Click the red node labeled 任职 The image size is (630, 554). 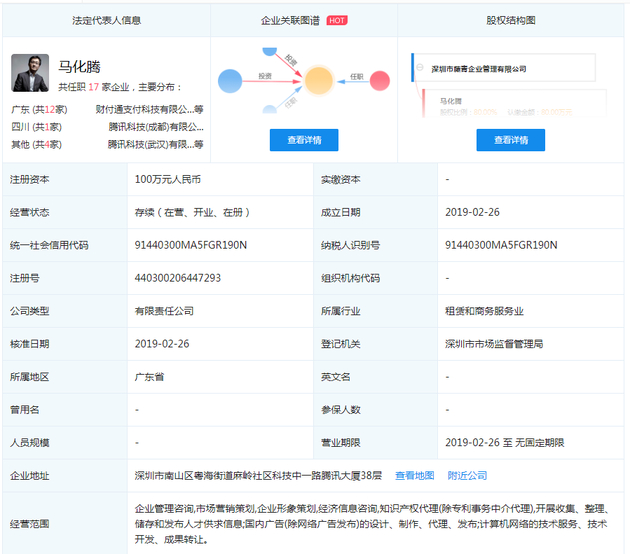[x=378, y=80]
